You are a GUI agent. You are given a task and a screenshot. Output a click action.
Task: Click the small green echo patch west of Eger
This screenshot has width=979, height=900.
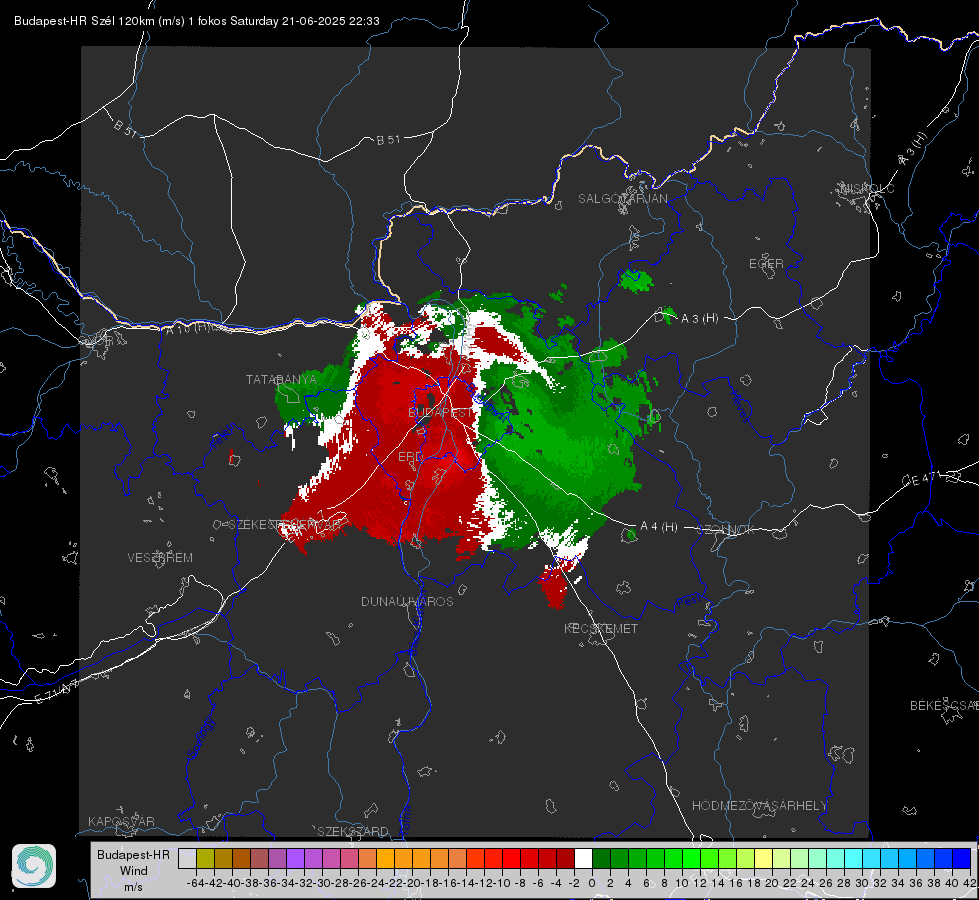coord(636,280)
